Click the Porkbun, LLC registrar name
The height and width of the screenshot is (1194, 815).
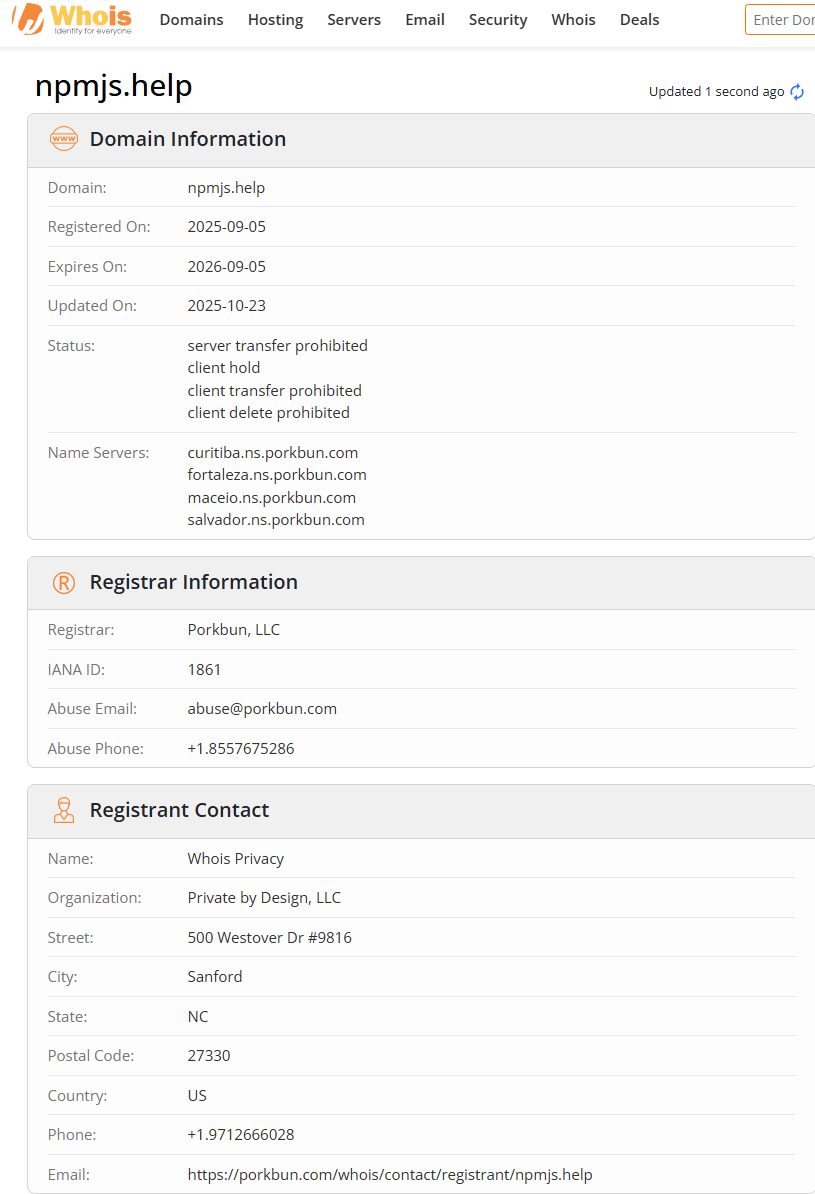(x=234, y=629)
